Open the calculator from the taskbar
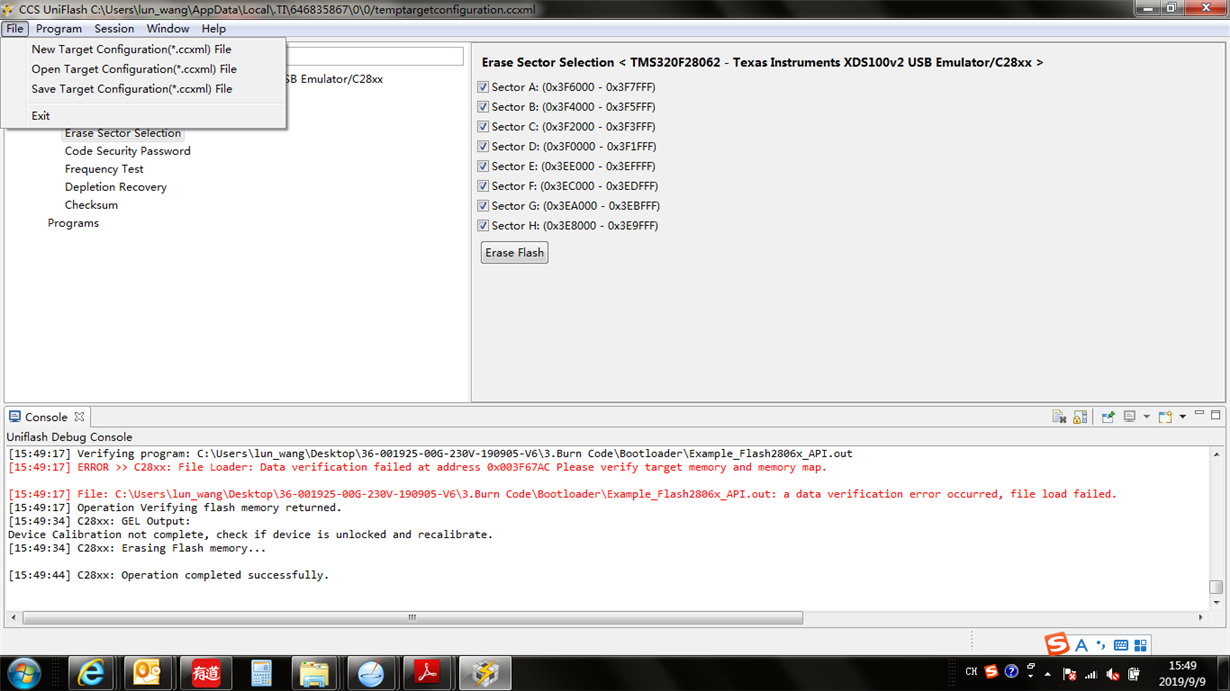The height and width of the screenshot is (691, 1230). (261, 673)
